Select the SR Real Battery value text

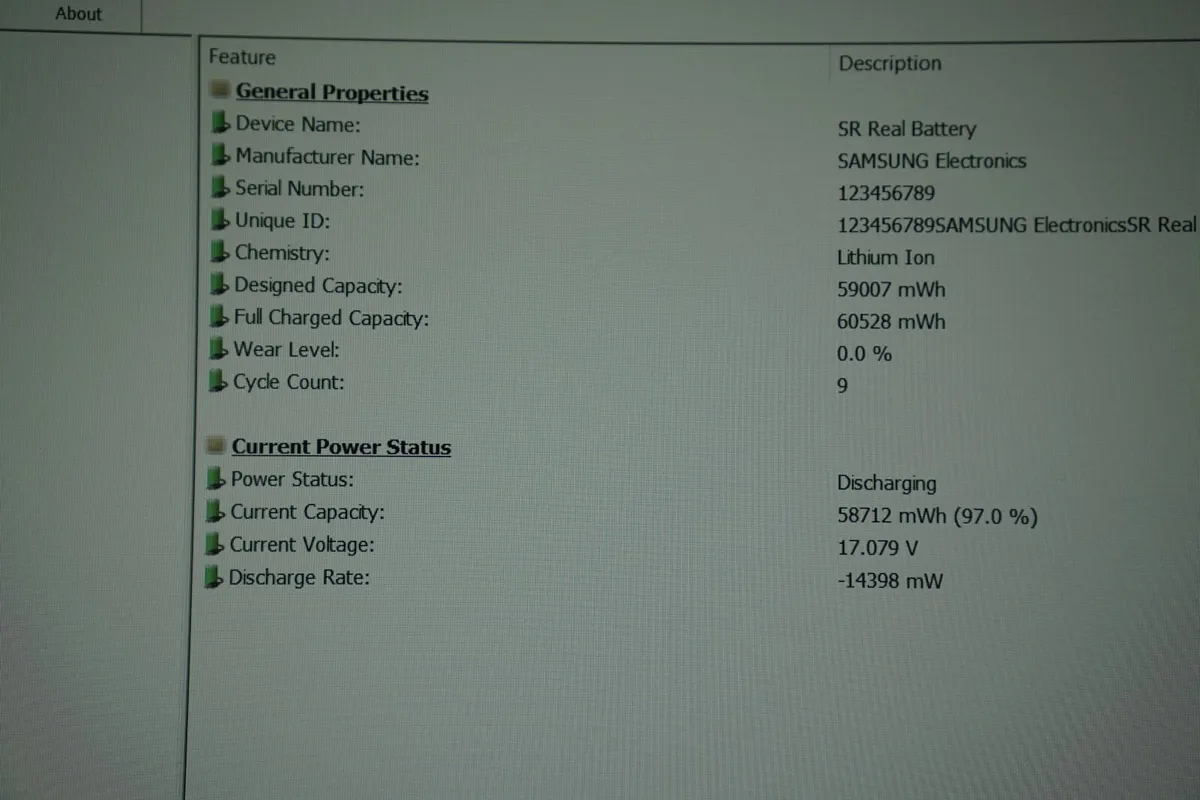(906, 128)
